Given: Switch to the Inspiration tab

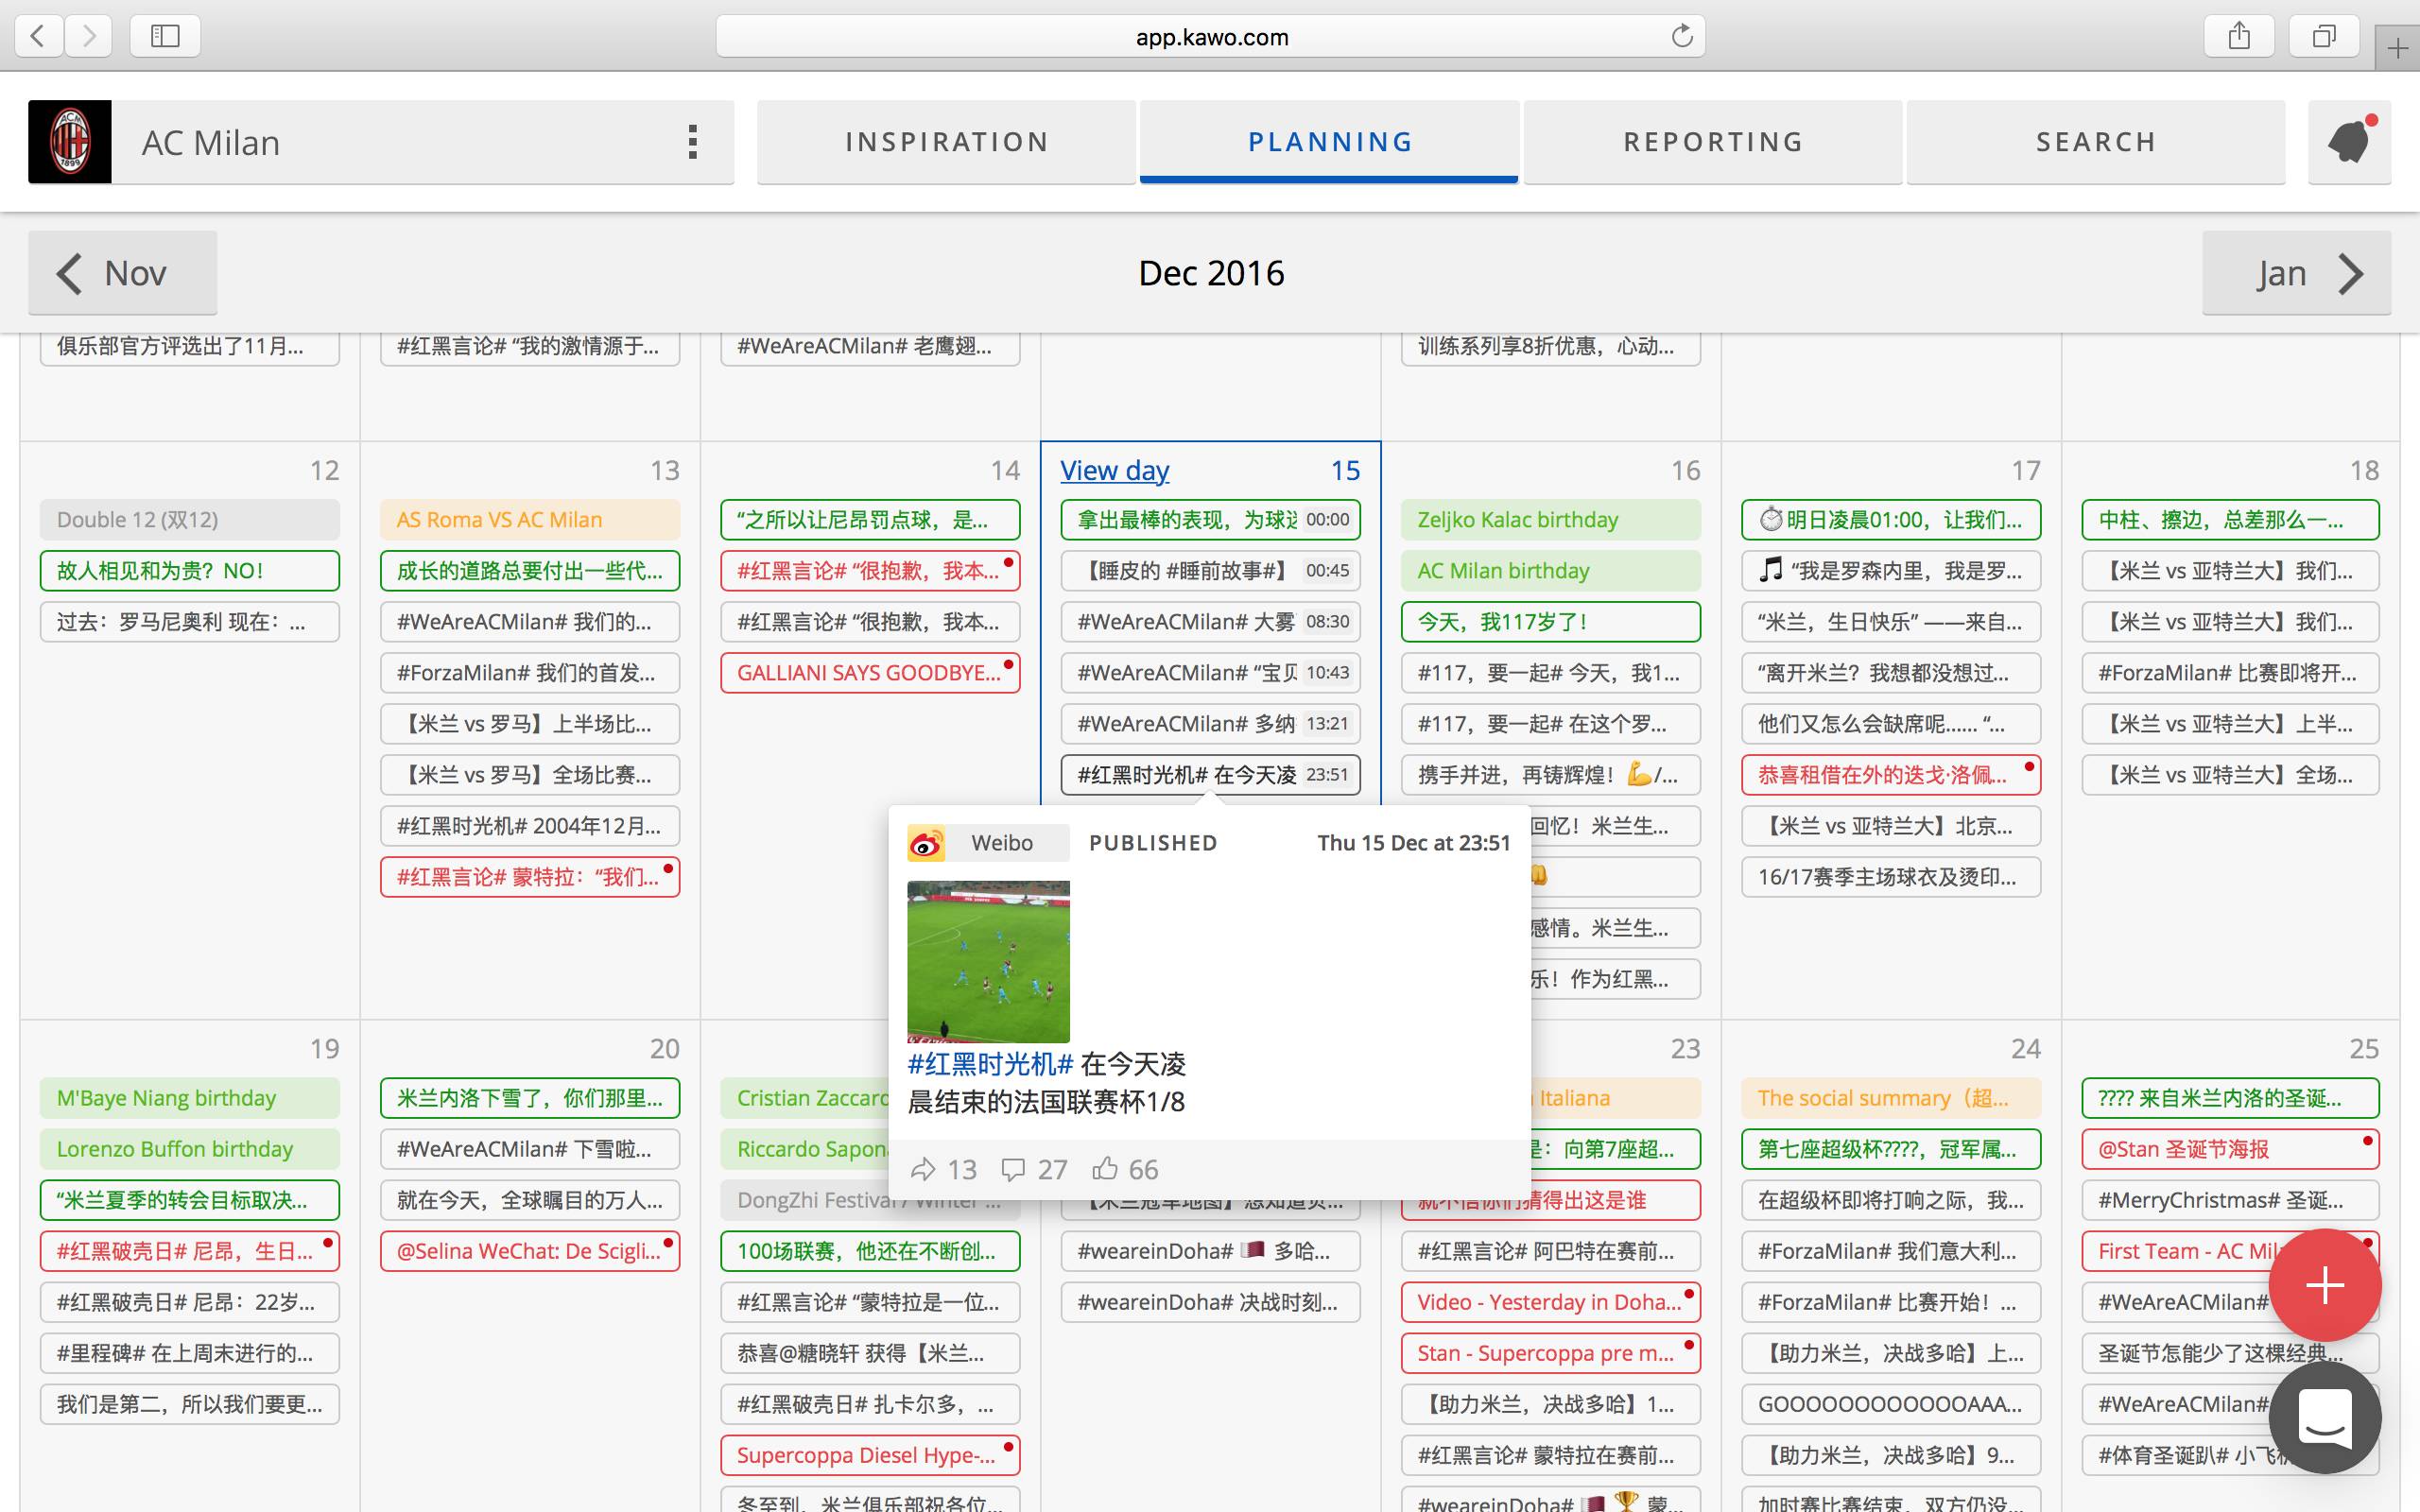Looking at the screenshot, I should pyautogui.click(x=946, y=142).
